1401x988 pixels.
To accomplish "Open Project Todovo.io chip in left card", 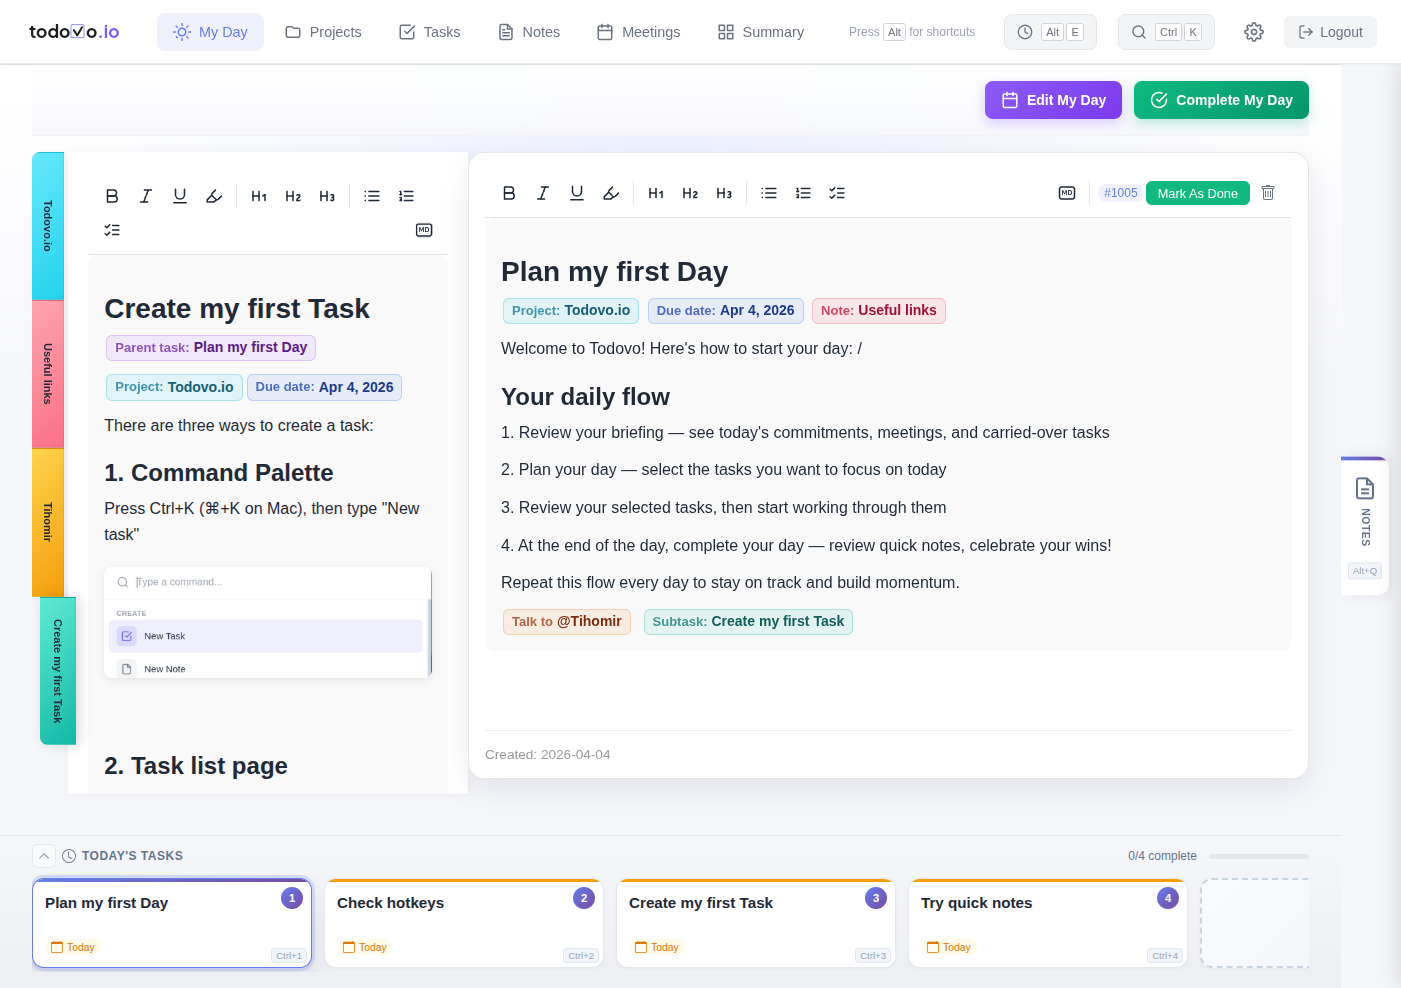I will 174,387.
